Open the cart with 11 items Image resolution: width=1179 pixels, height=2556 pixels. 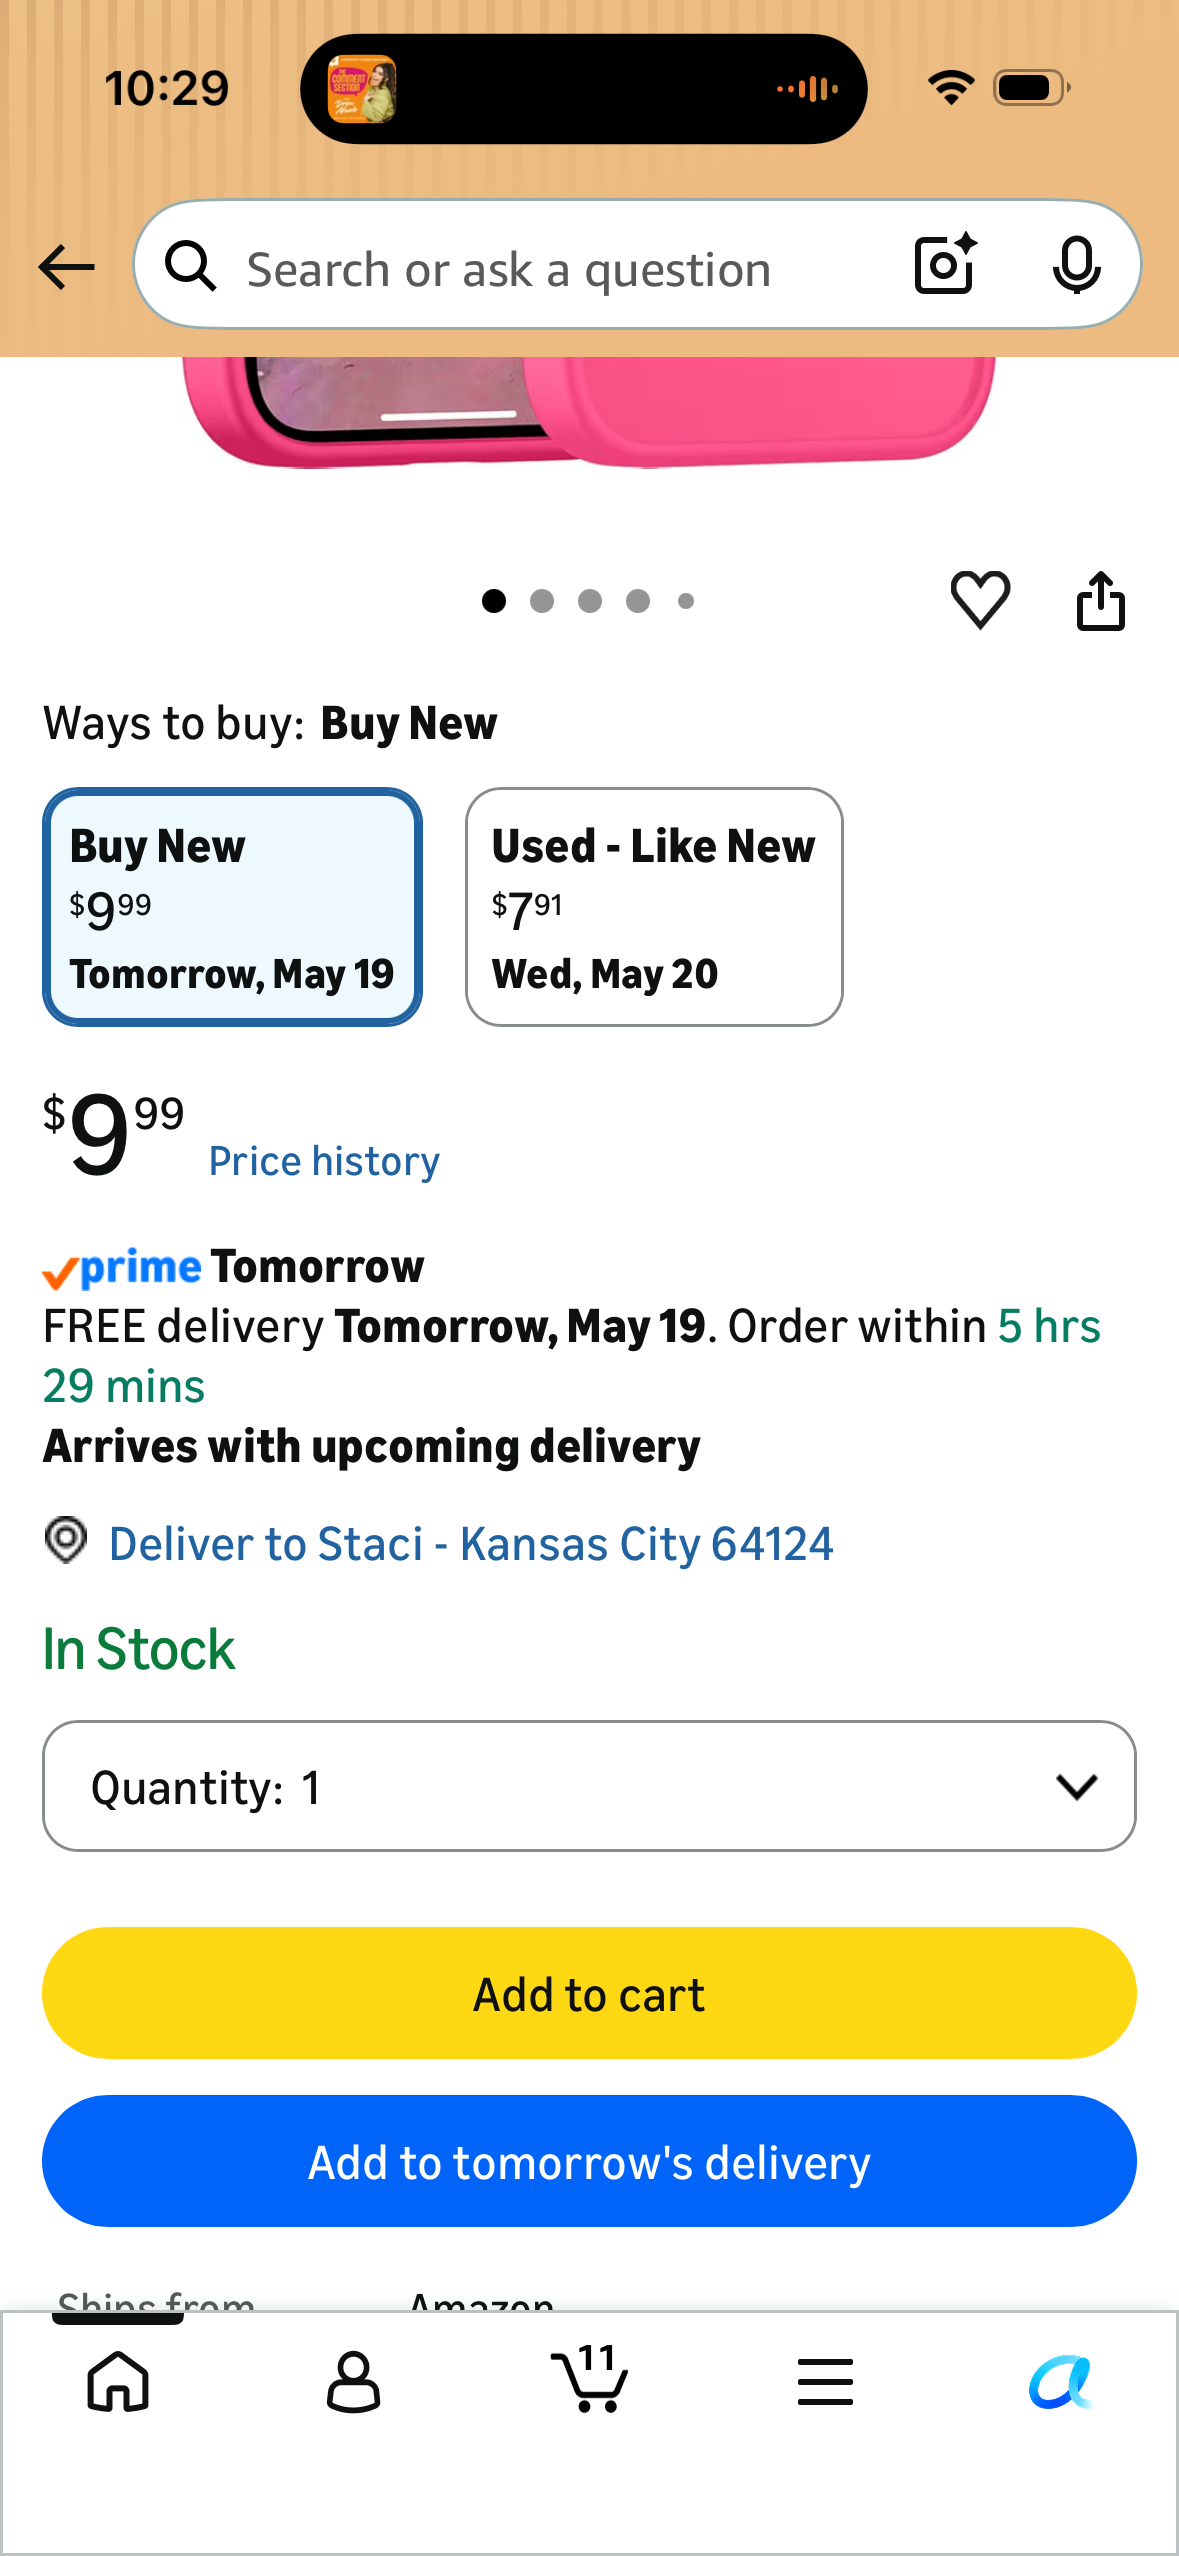point(590,2378)
